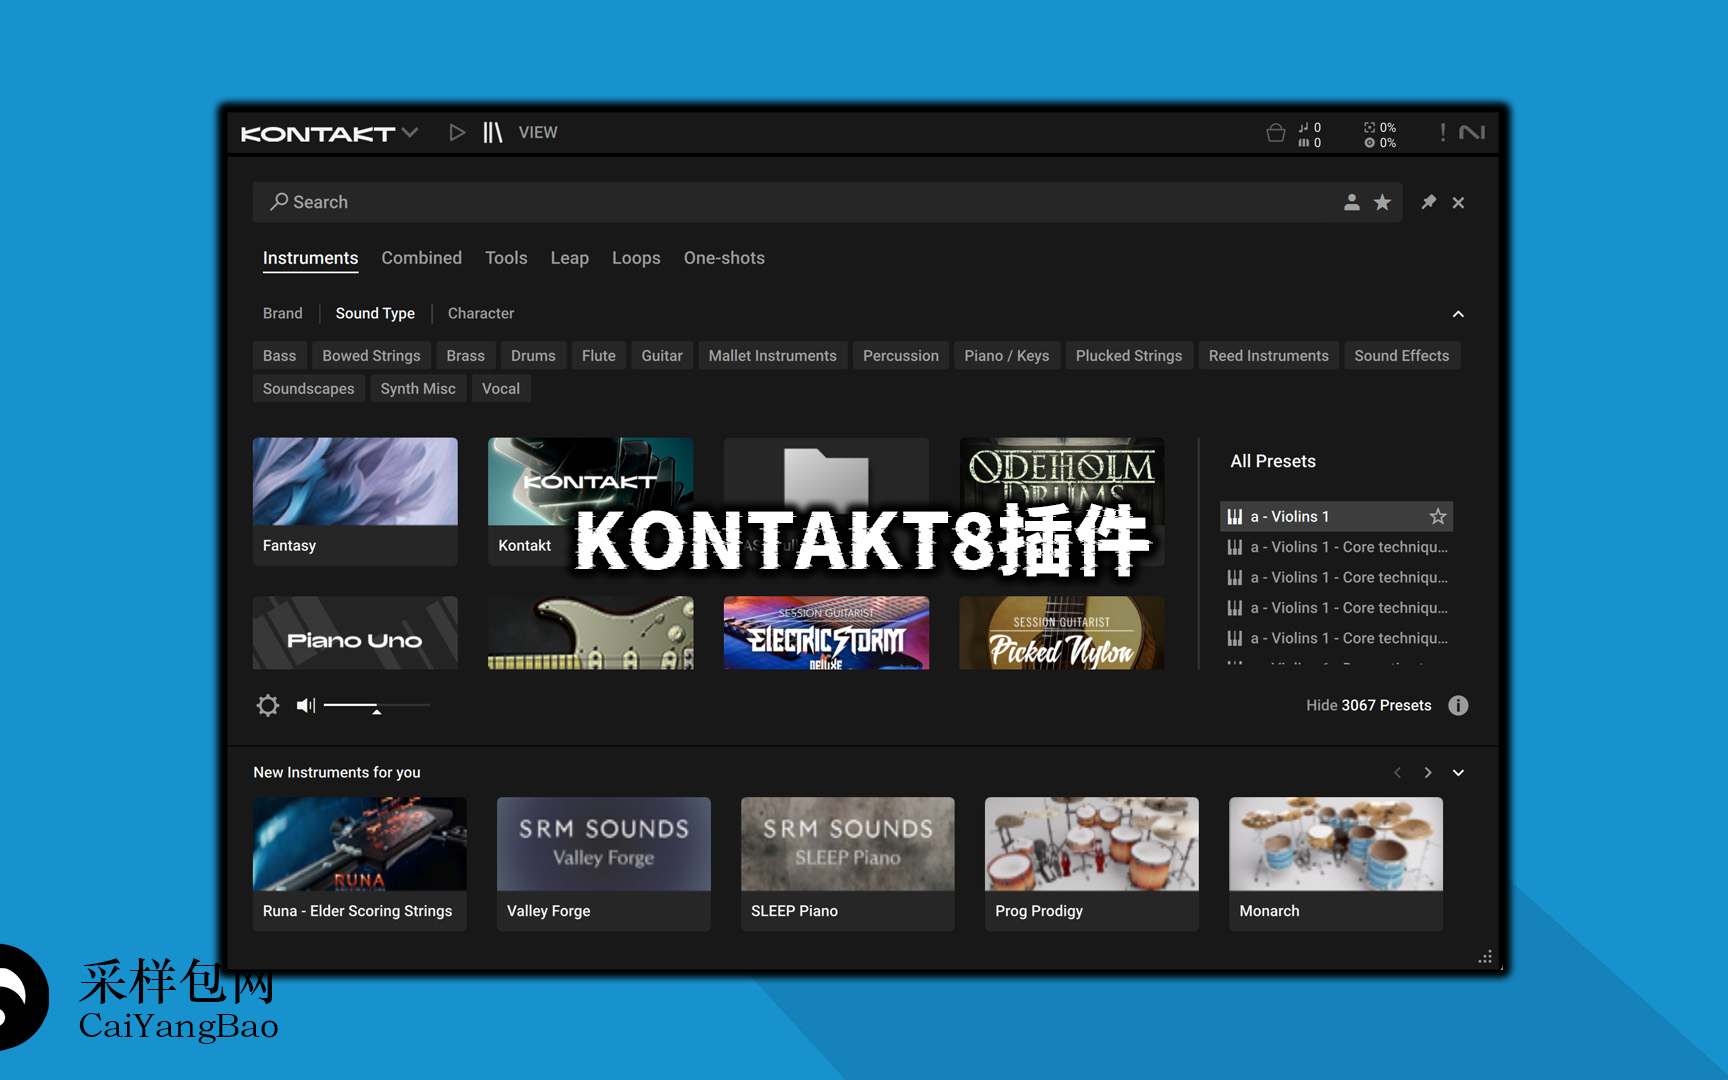Image resolution: width=1728 pixels, height=1080 pixels.
Task: Click Hide 3067 Presets link
Action: point(1367,705)
